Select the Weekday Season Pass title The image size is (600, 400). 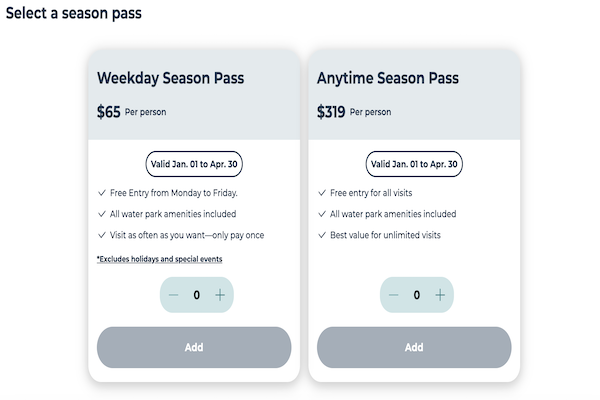click(x=170, y=78)
